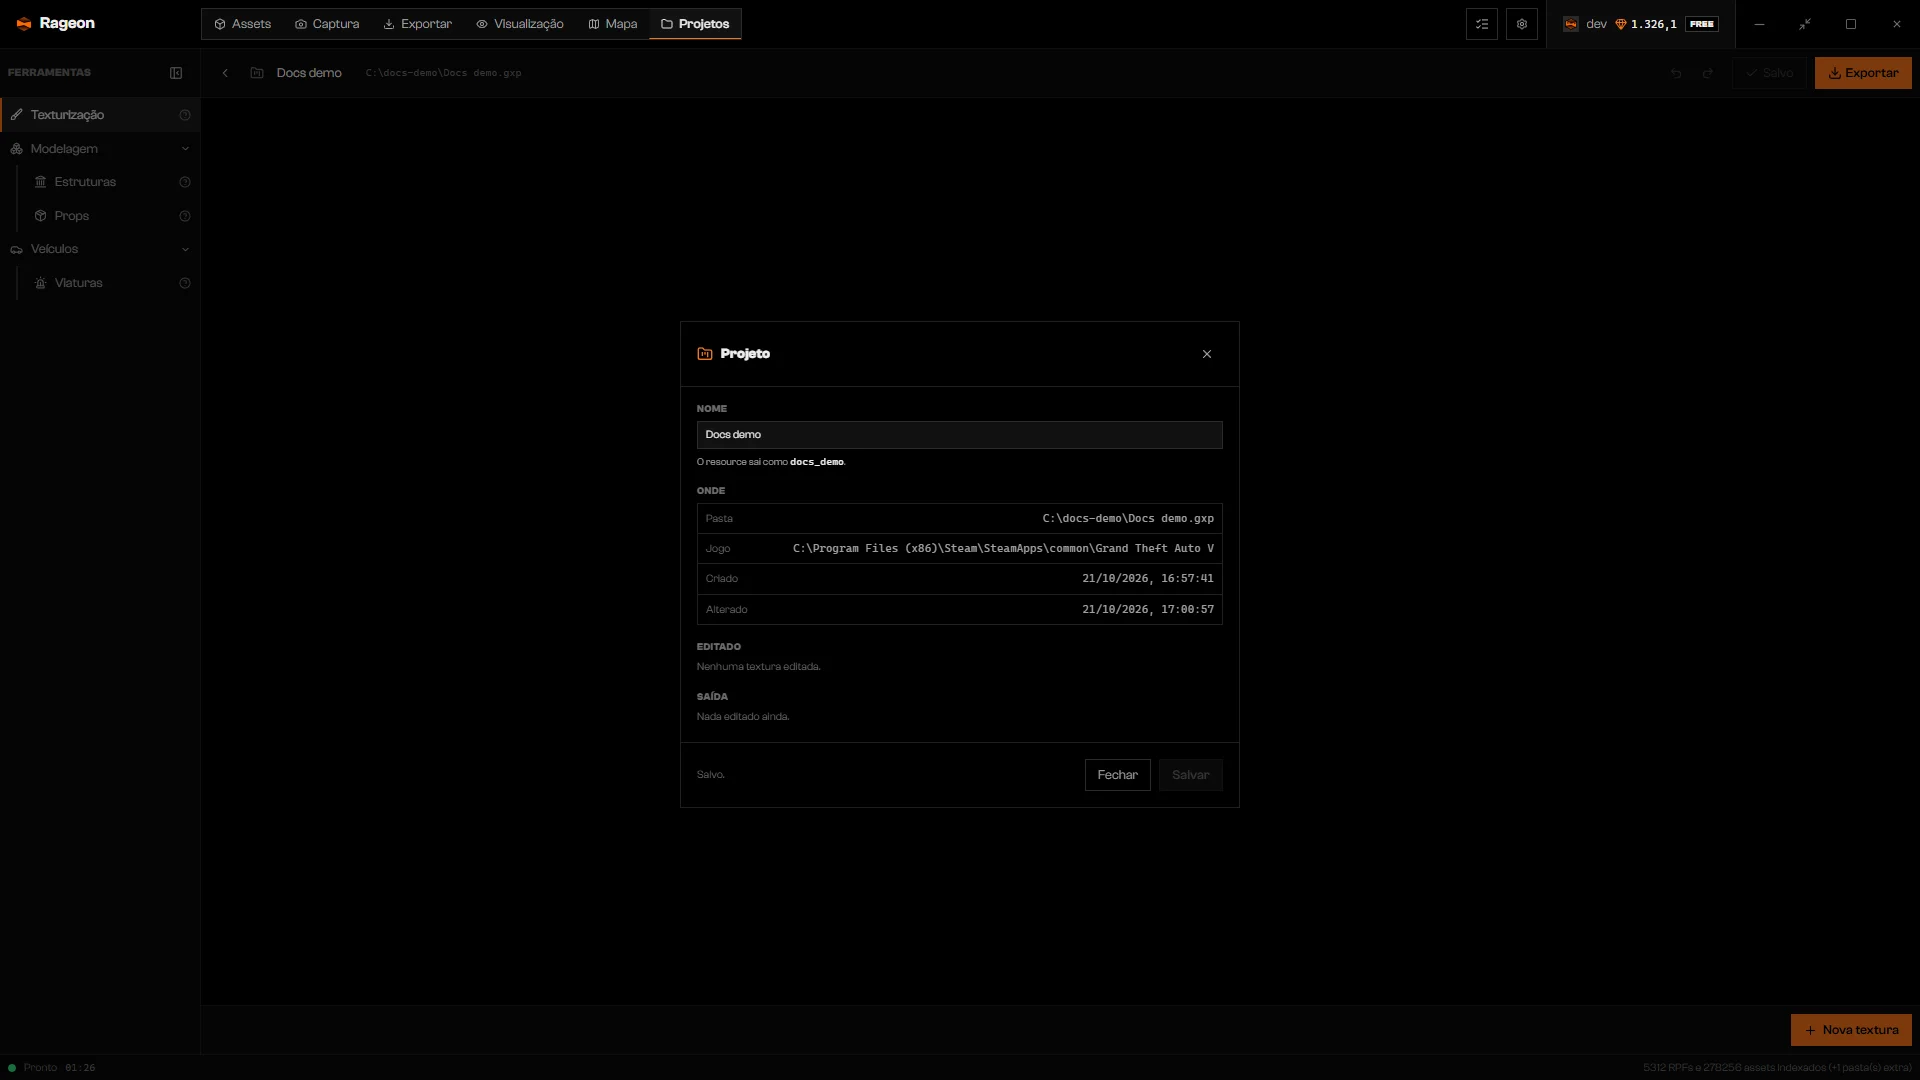This screenshot has width=1920, height=1080.
Task: Click the Texturização brush icon
Action: [17, 115]
